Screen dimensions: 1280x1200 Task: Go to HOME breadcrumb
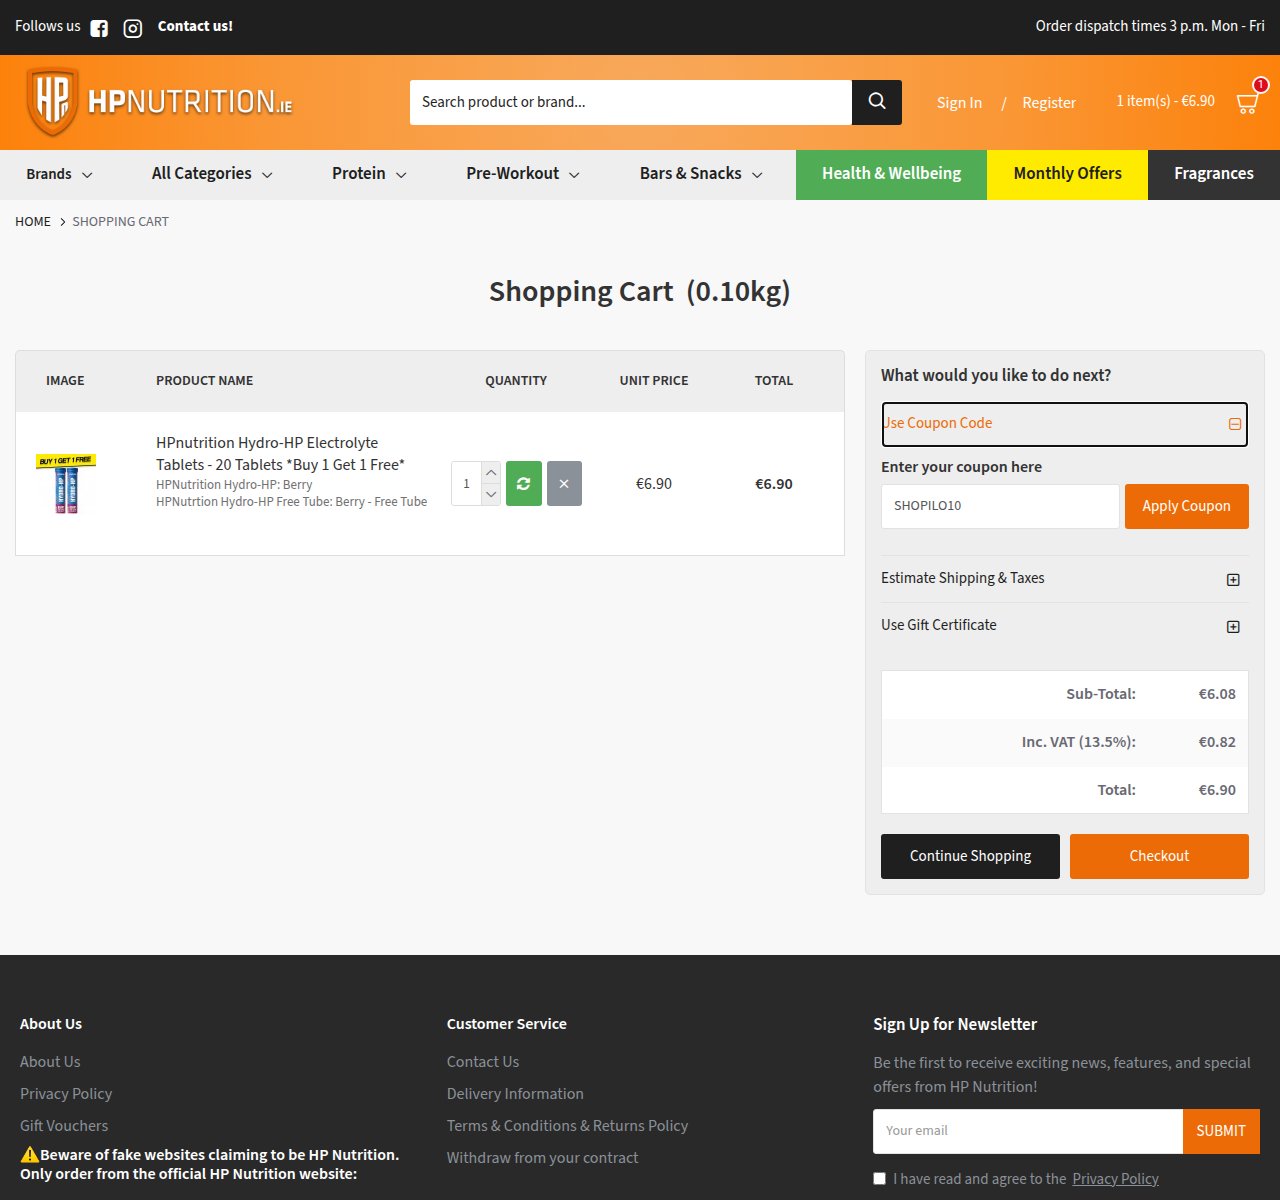pyautogui.click(x=33, y=222)
